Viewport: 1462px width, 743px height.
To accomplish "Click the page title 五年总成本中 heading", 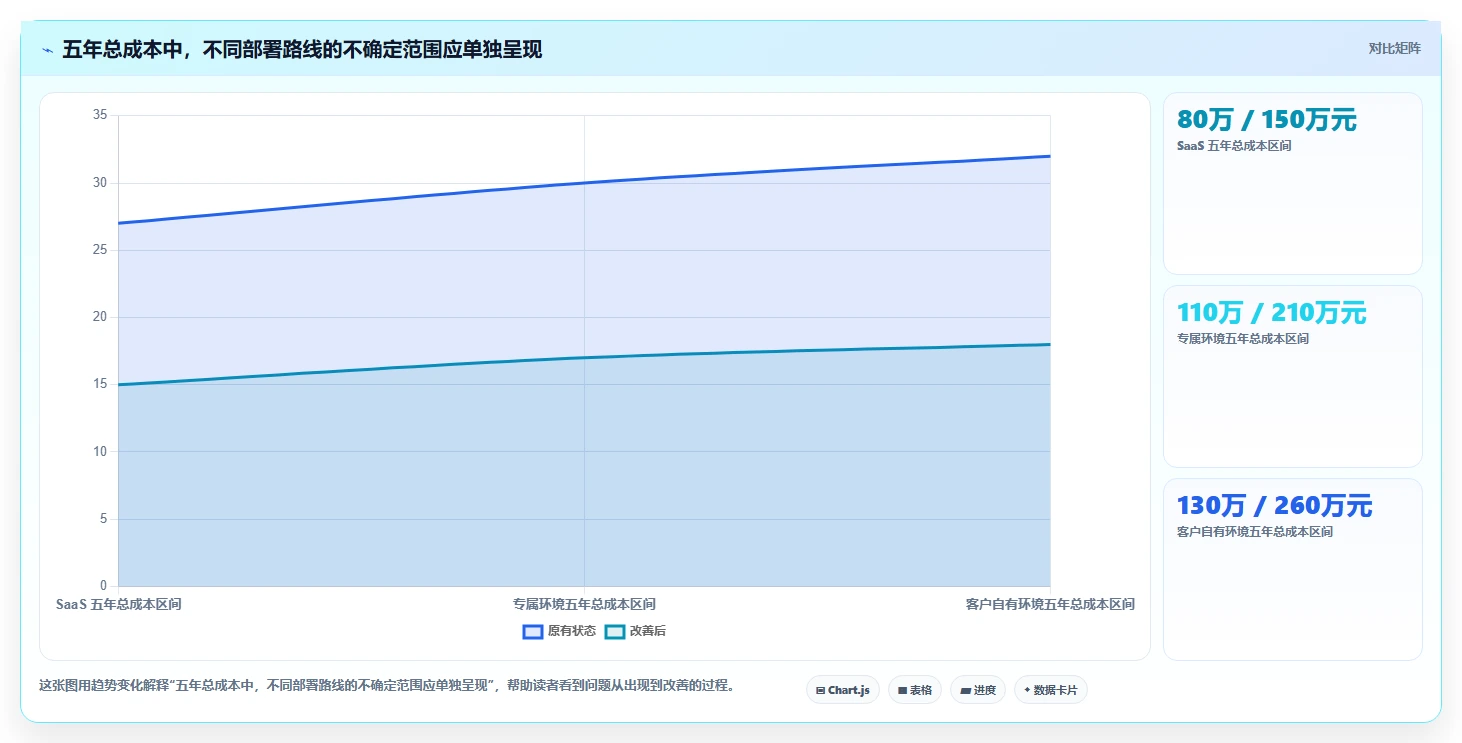I will pyautogui.click(x=302, y=50).
